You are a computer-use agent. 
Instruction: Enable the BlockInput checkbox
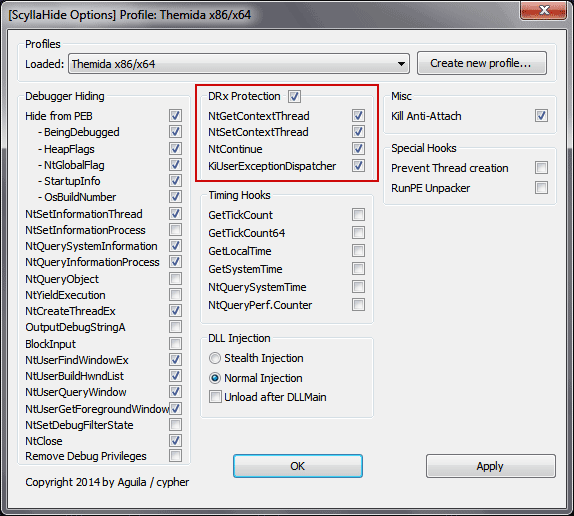point(175,344)
